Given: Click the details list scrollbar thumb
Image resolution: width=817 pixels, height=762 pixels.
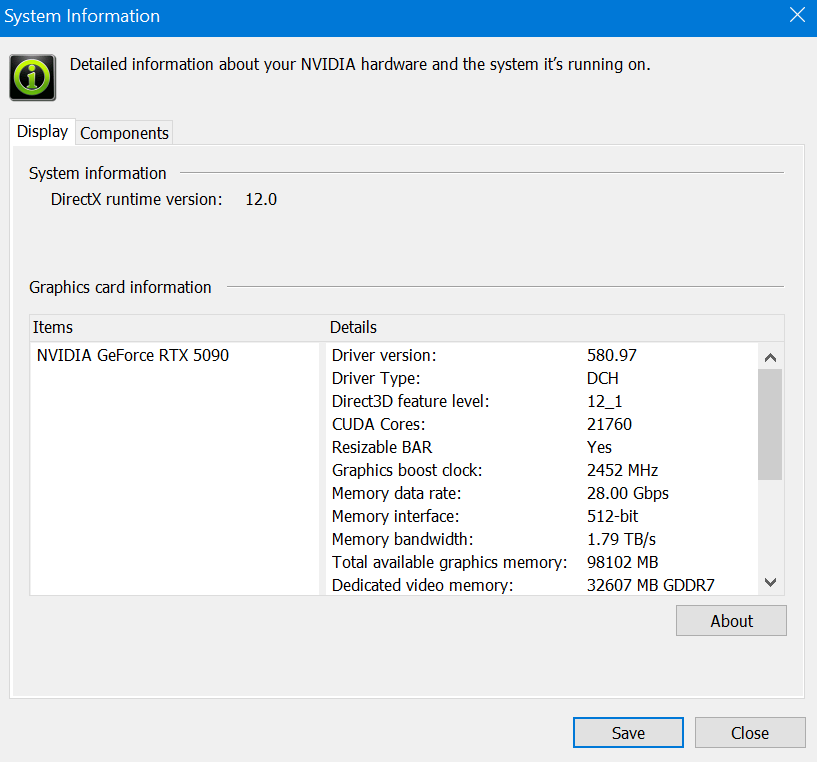Looking at the screenshot, I should tap(770, 424).
